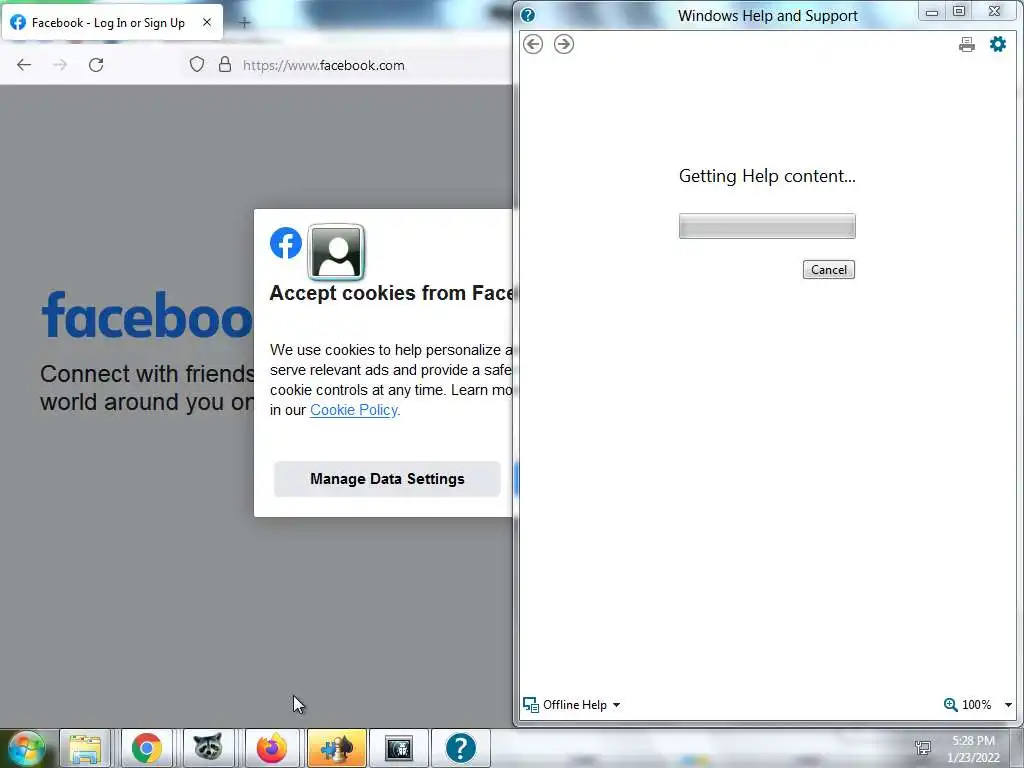Viewport: 1024px width, 768px height.
Task: Launch Google Chrome from the taskbar
Action: pyautogui.click(x=146, y=748)
